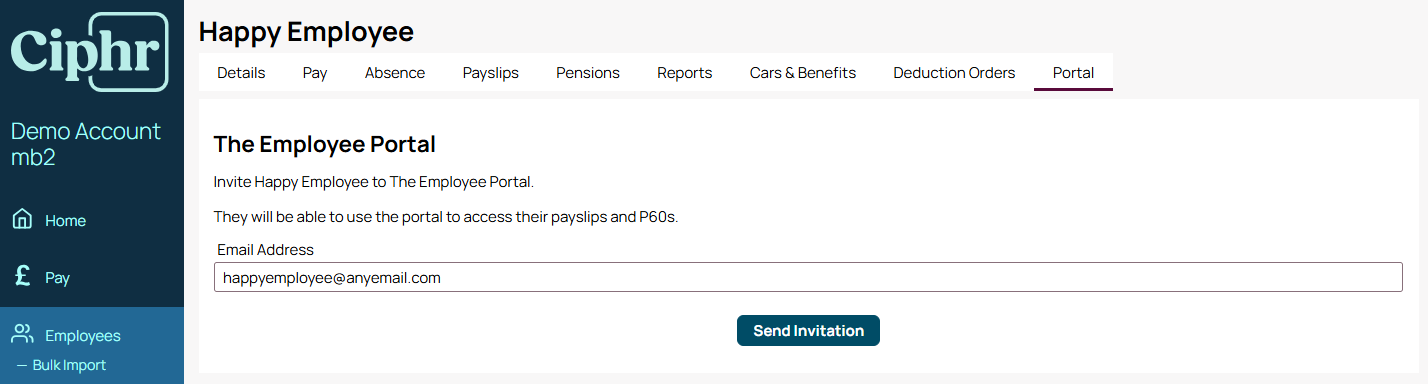1428x384 pixels.
Task: Switch to the Pay tab
Action: pos(315,72)
